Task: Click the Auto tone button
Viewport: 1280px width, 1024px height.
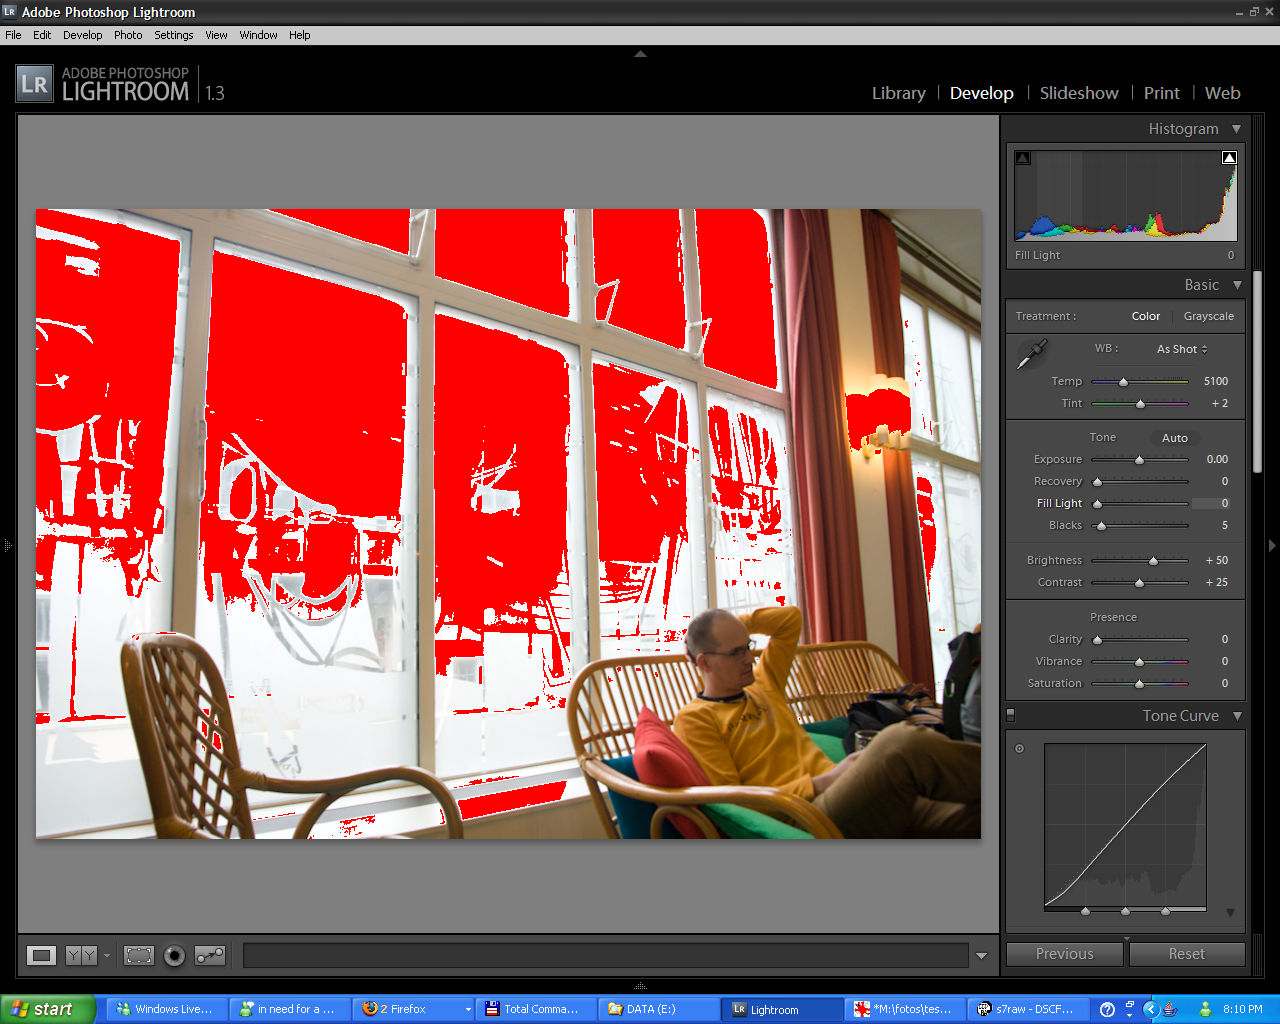Action: pyautogui.click(x=1174, y=438)
